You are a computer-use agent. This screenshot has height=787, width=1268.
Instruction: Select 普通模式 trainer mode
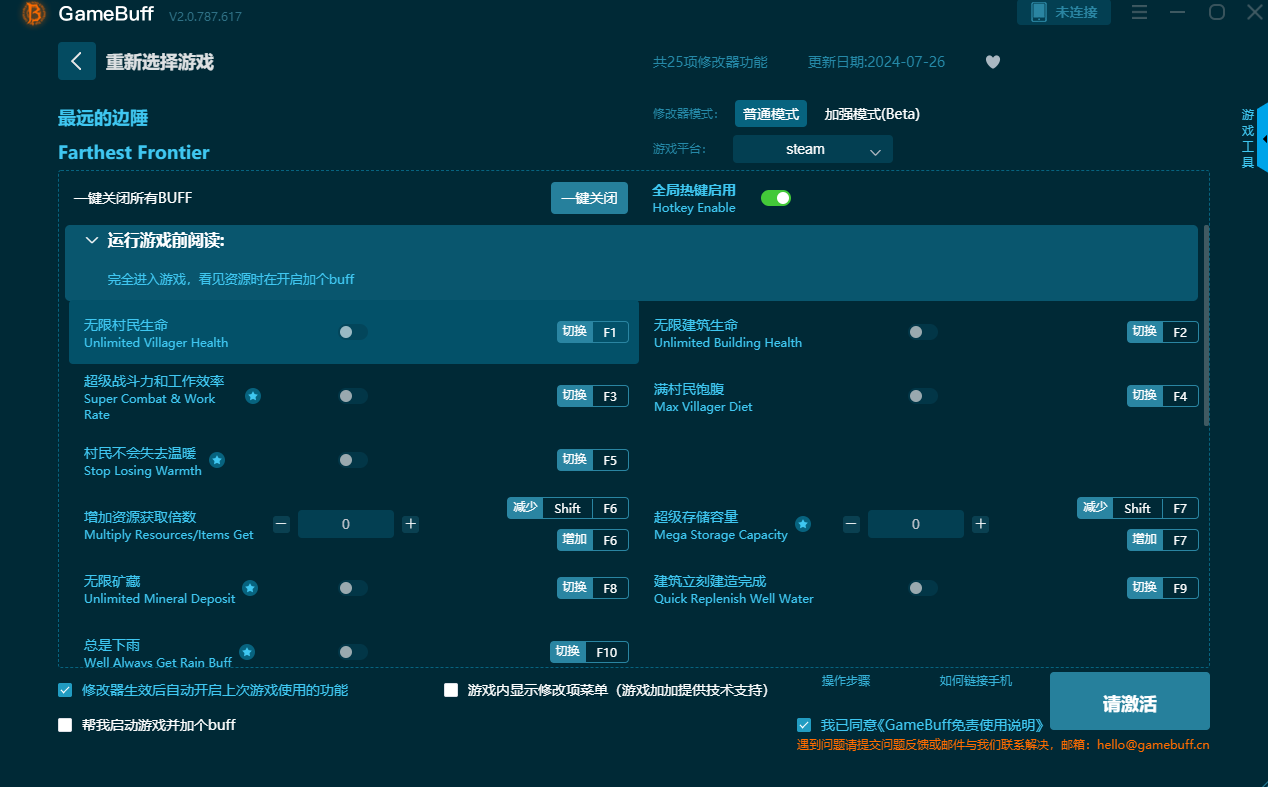coord(771,114)
